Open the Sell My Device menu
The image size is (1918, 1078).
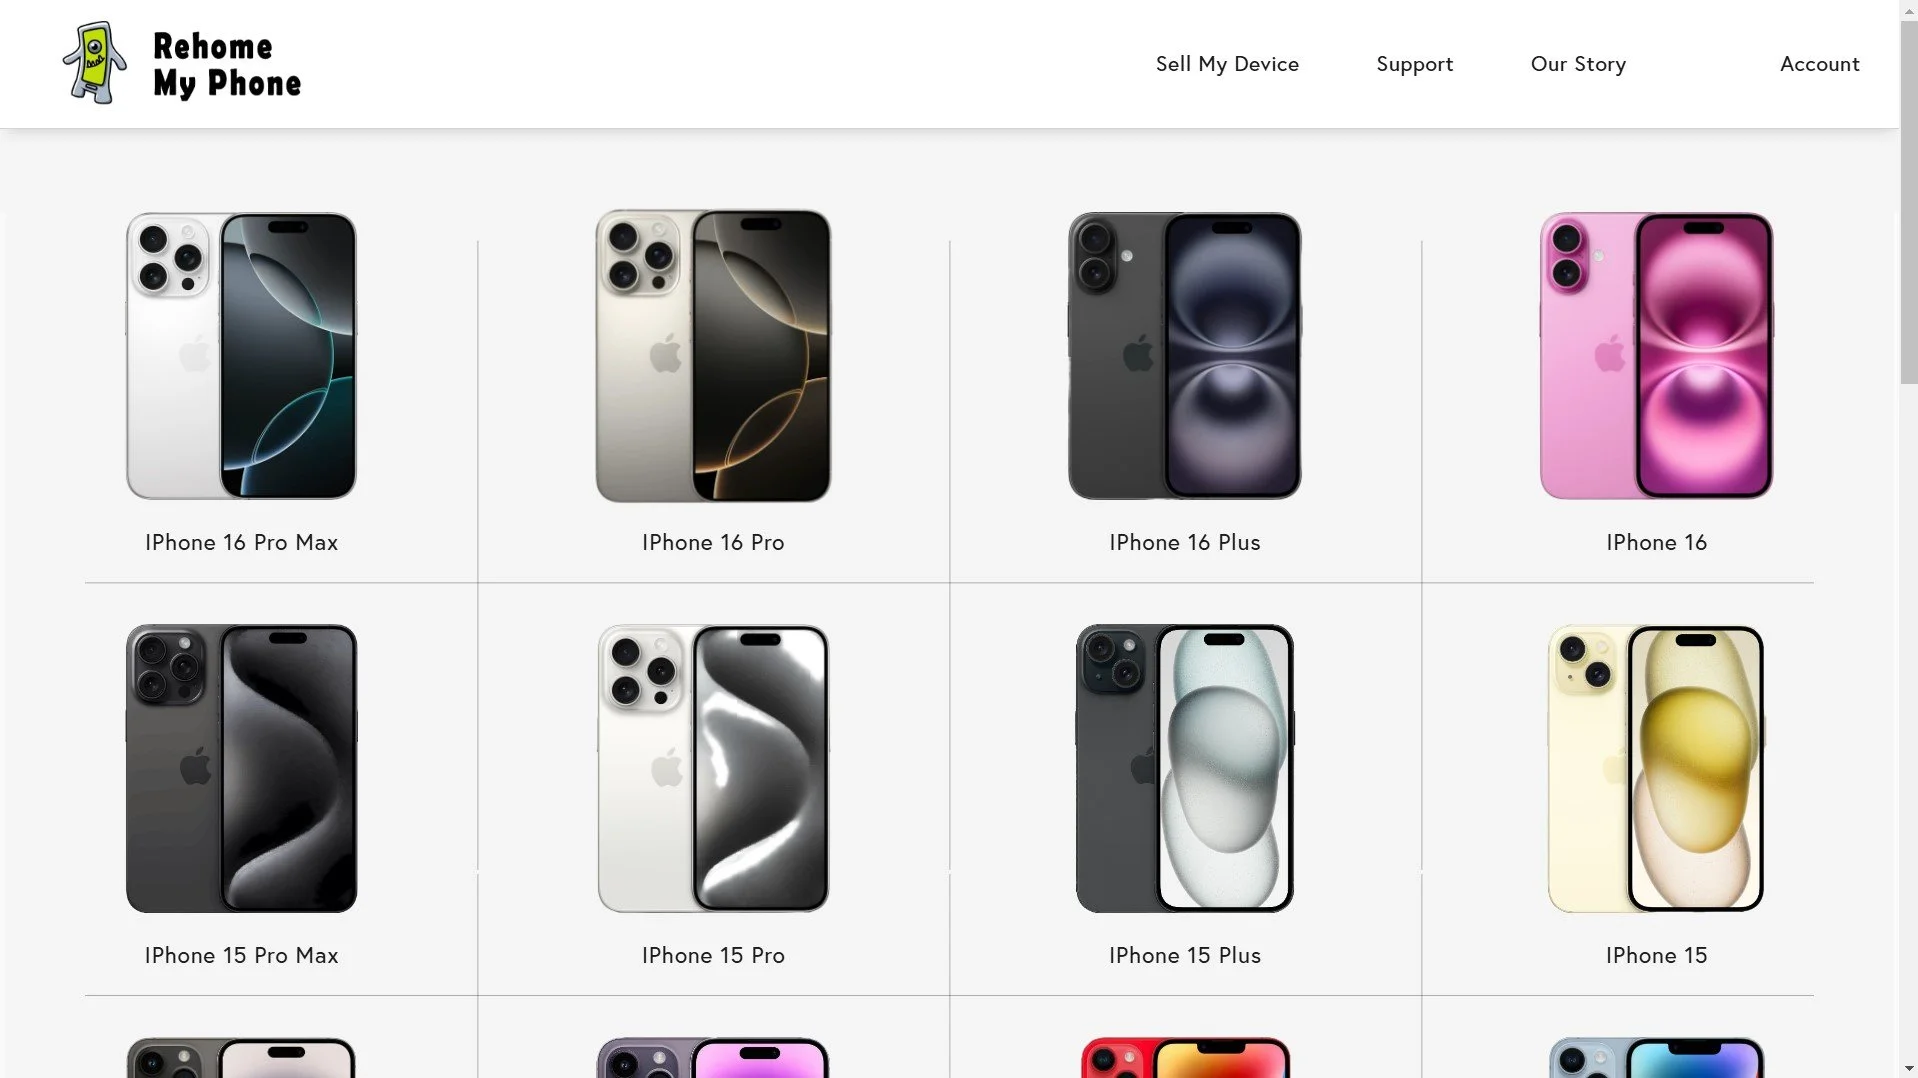(x=1227, y=64)
